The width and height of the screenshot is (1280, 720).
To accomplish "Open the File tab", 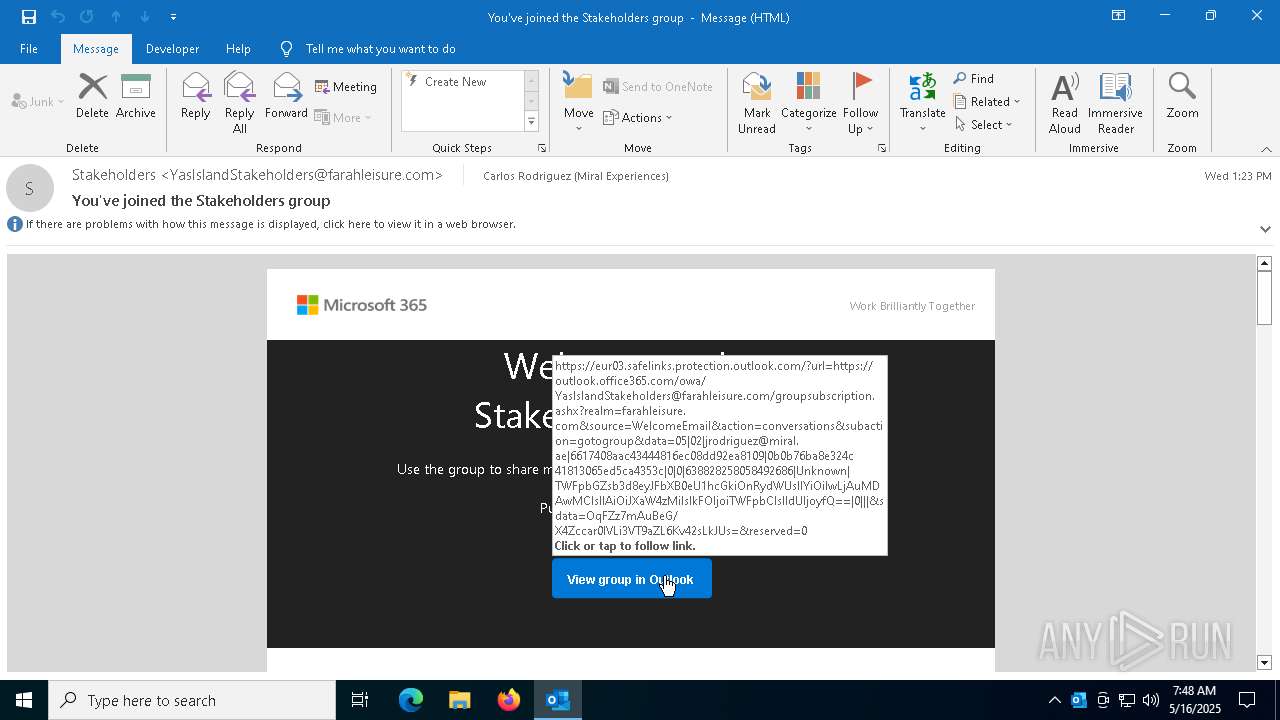I will pos(29,49).
